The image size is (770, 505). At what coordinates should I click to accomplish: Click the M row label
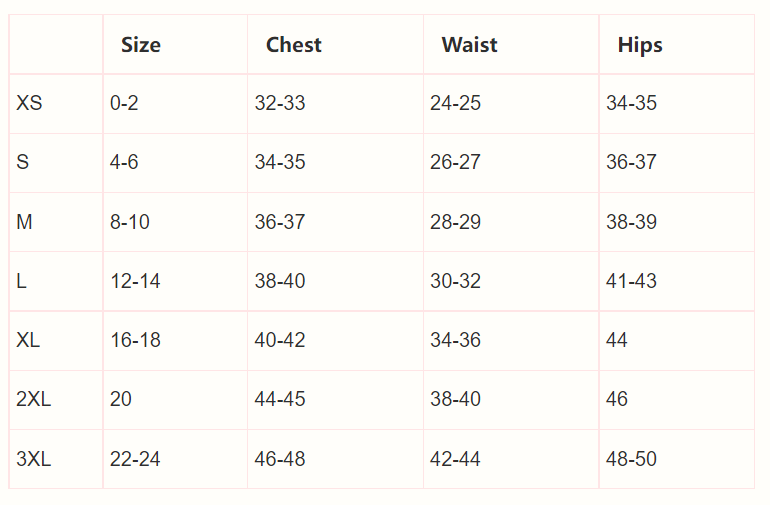[24, 222]
